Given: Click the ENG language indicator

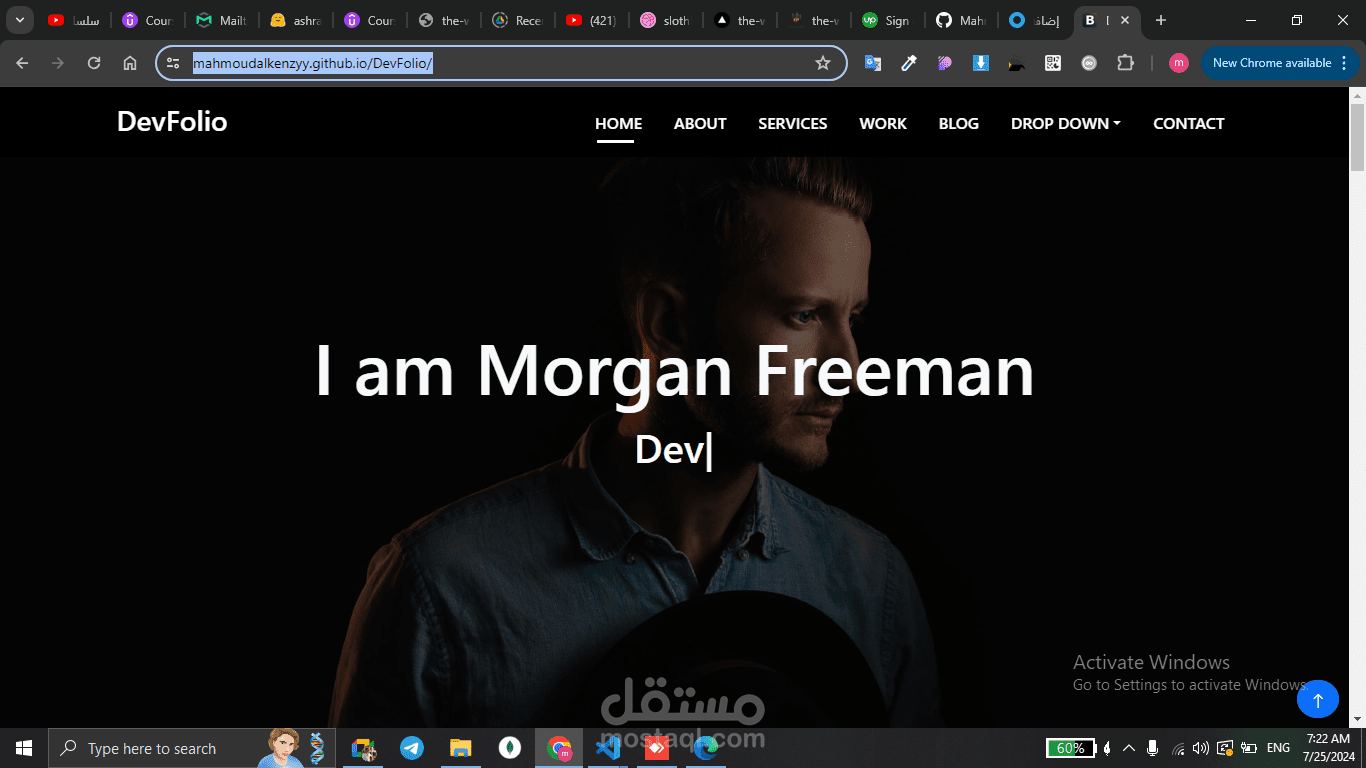Looking at the screenshot, I should (1278, 748).
